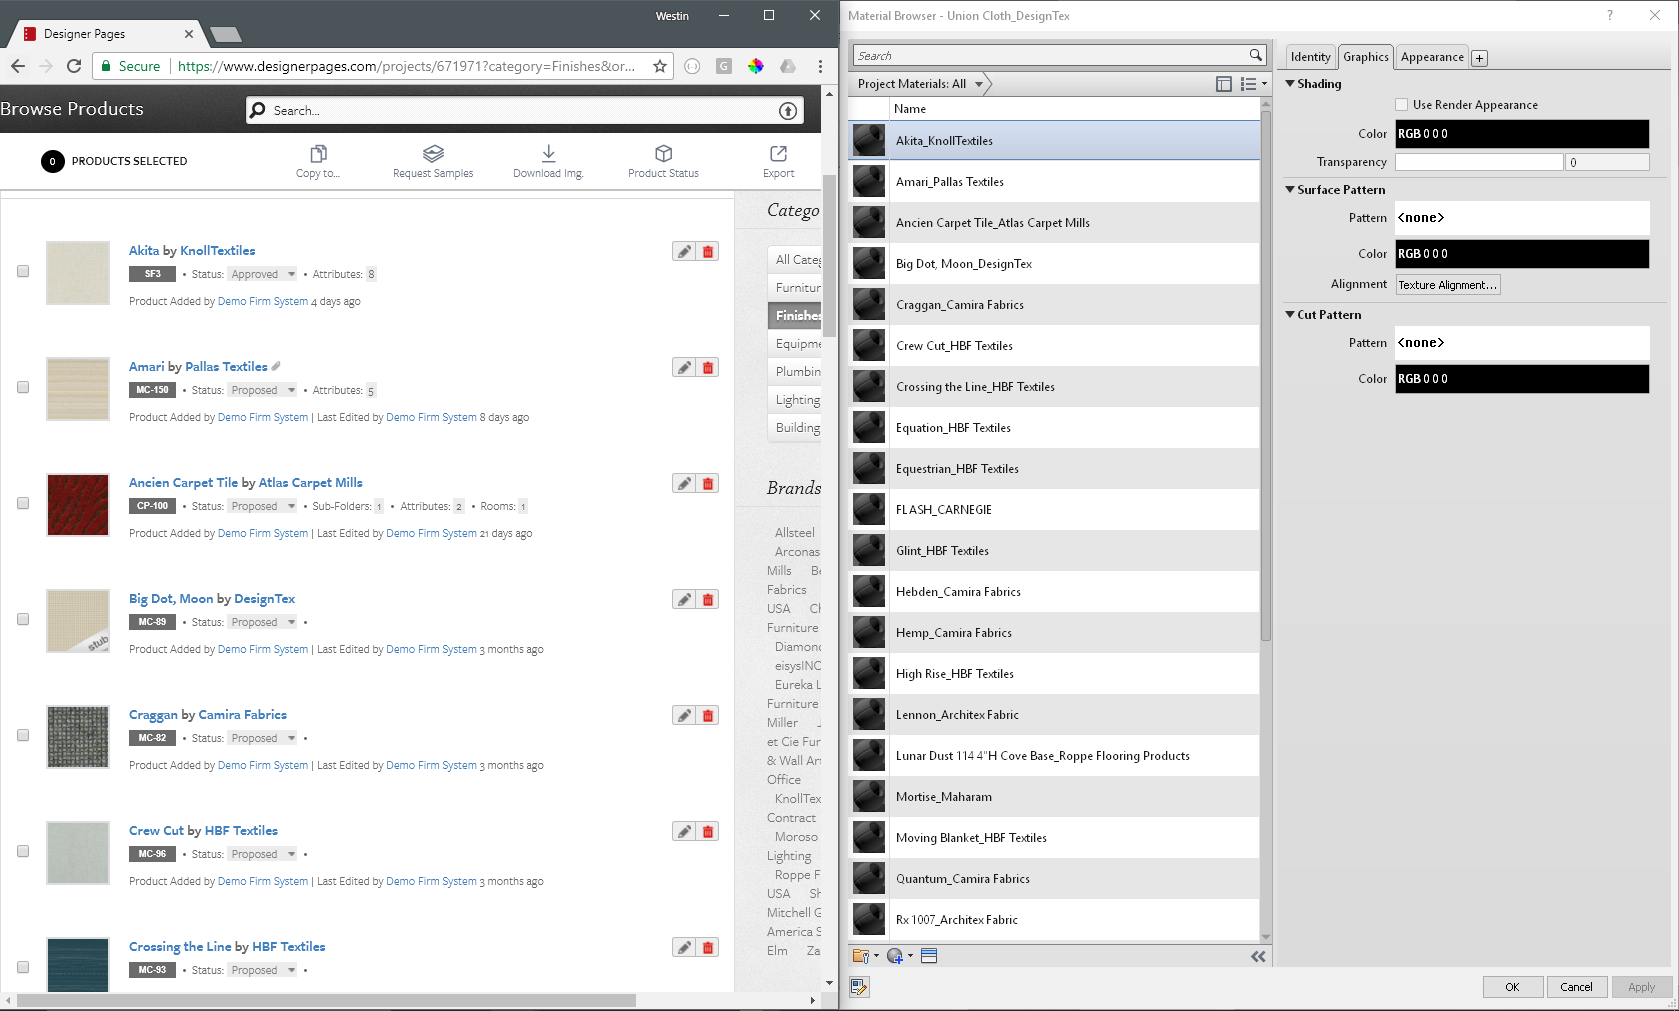Image resolution: width=1679 pixels, height=1011 pixels.
Task: Delete the Crossing the Line product
Action: point(708,948)
